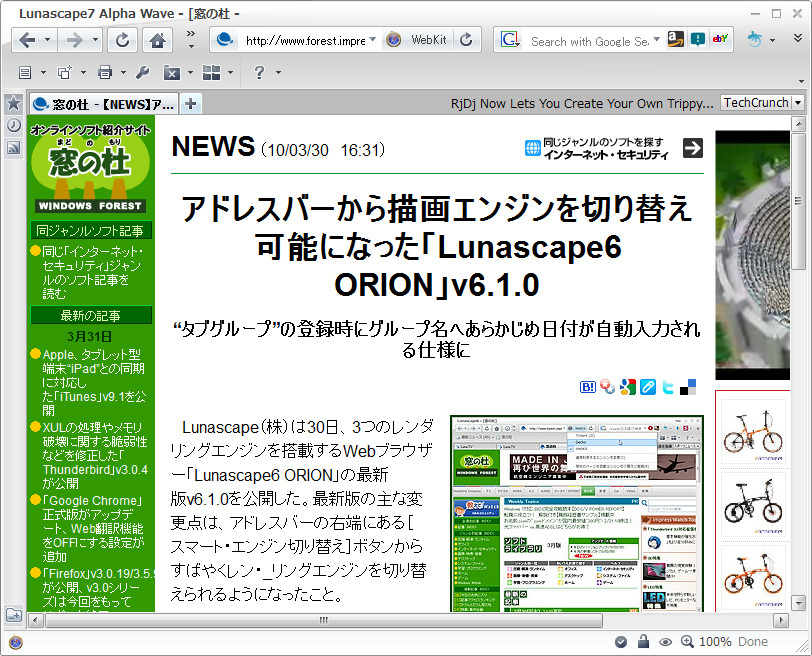Image resolution: width=812 pixels, height=656 pixels.
Task: Click the Print icon
Action: pyautogui.click(x=105, y=72)
